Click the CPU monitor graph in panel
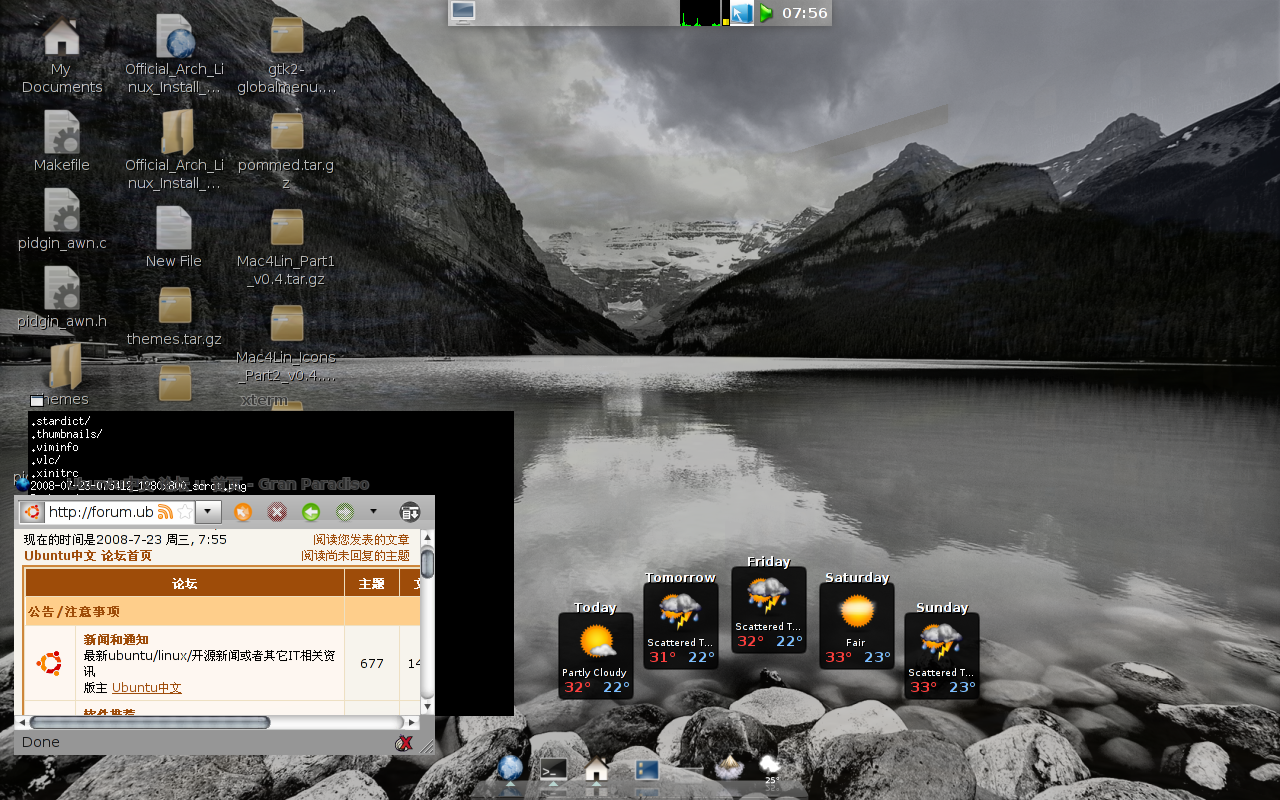1280x800 pixels. click(x=700, y=13)
